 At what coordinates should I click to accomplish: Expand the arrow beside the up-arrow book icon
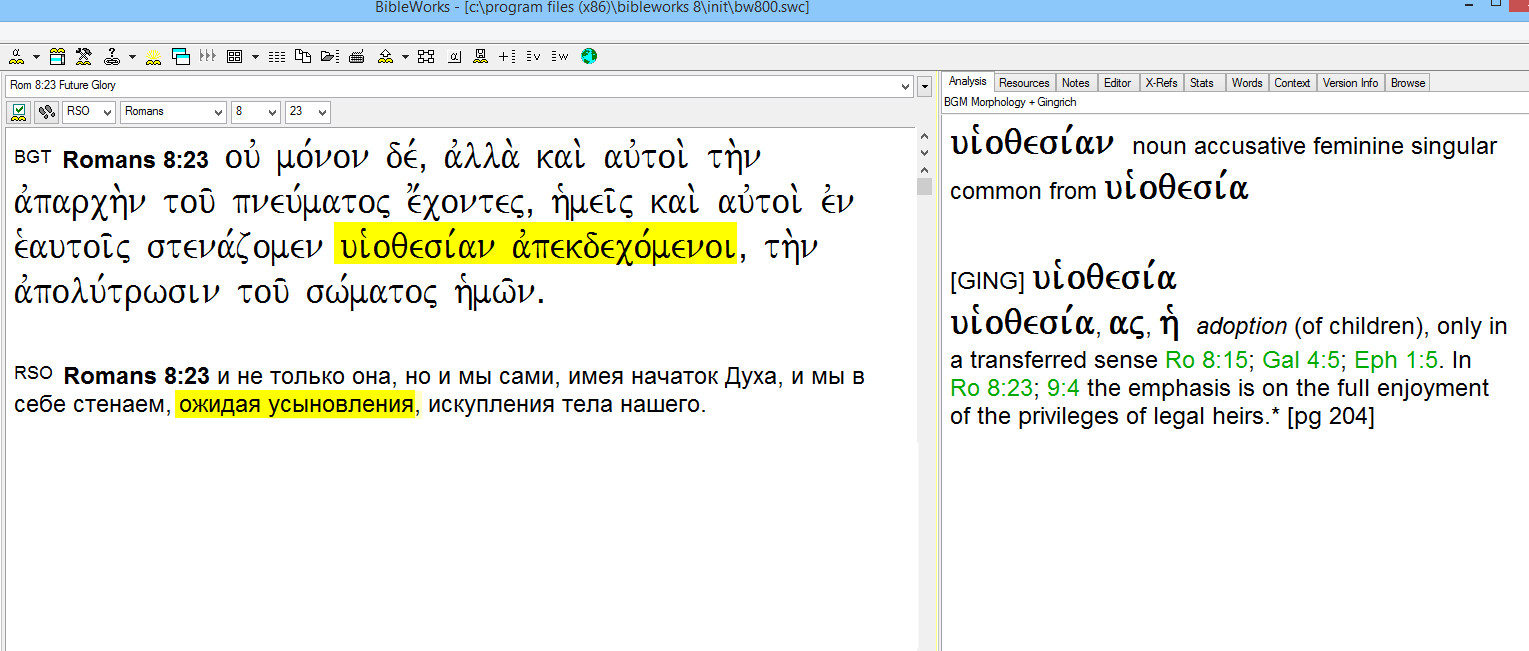405,56
